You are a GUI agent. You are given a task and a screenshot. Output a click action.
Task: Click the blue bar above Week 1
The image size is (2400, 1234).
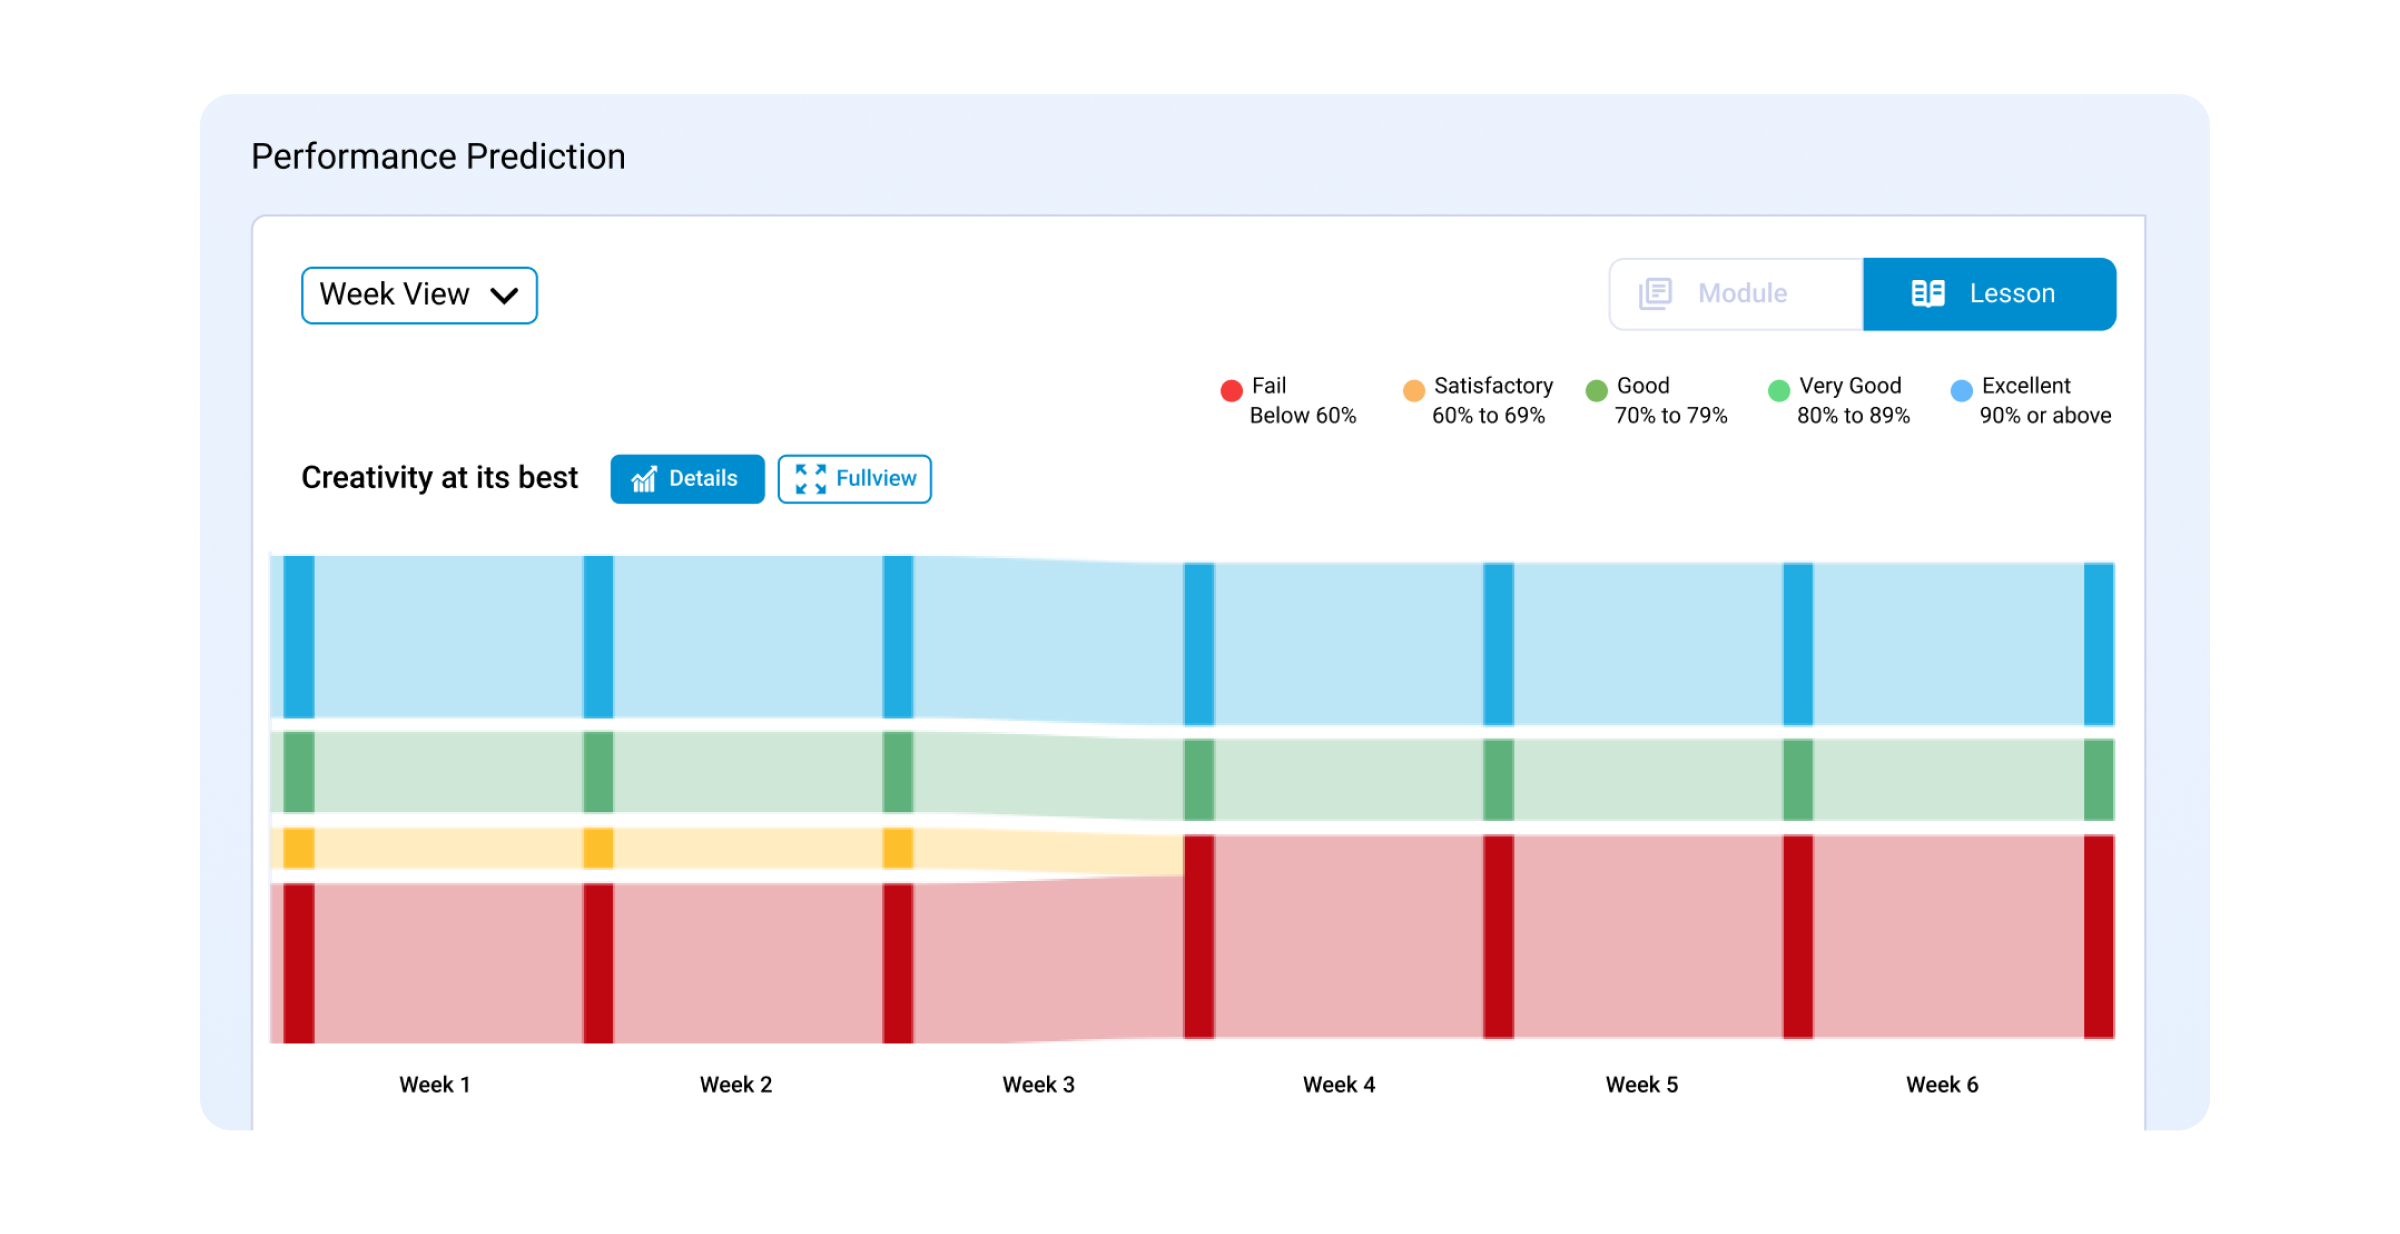[x=299, y=637]
